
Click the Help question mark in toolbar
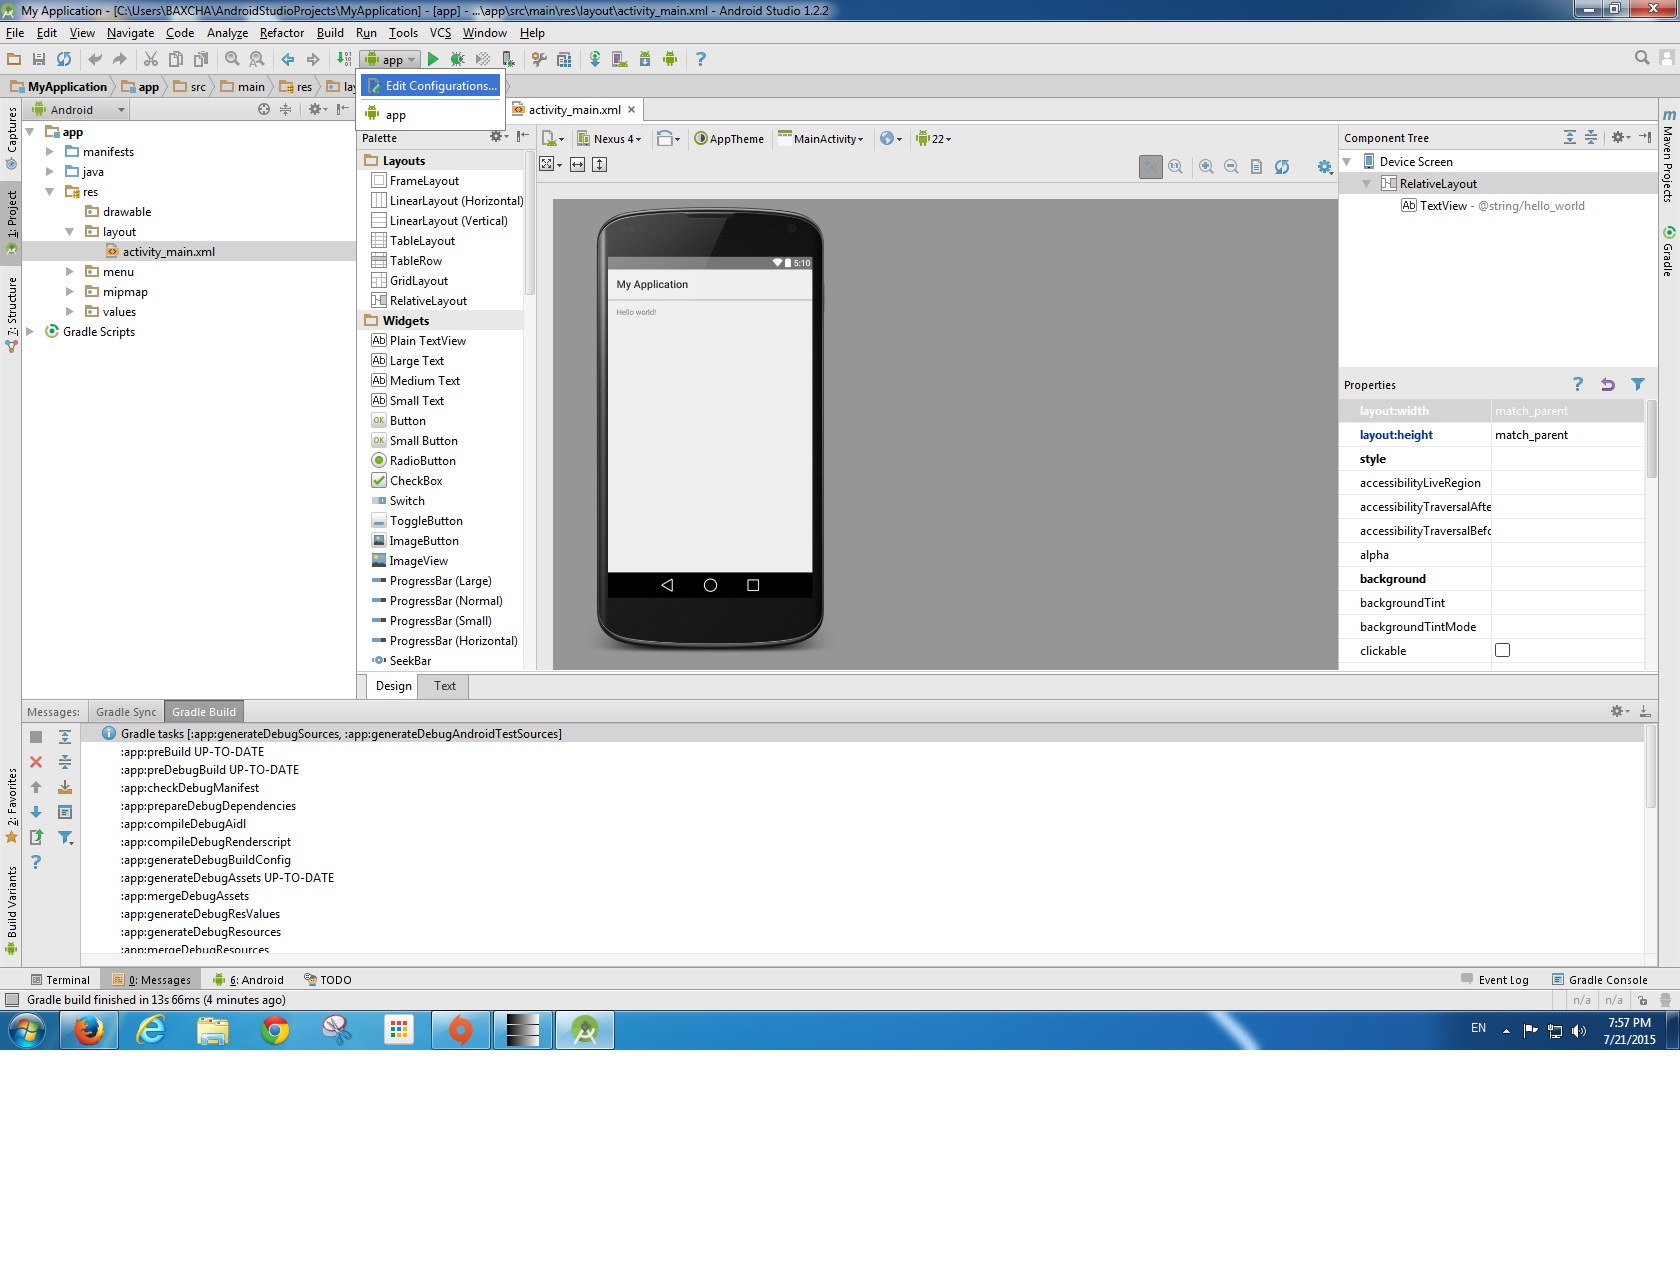pos(700,60)
